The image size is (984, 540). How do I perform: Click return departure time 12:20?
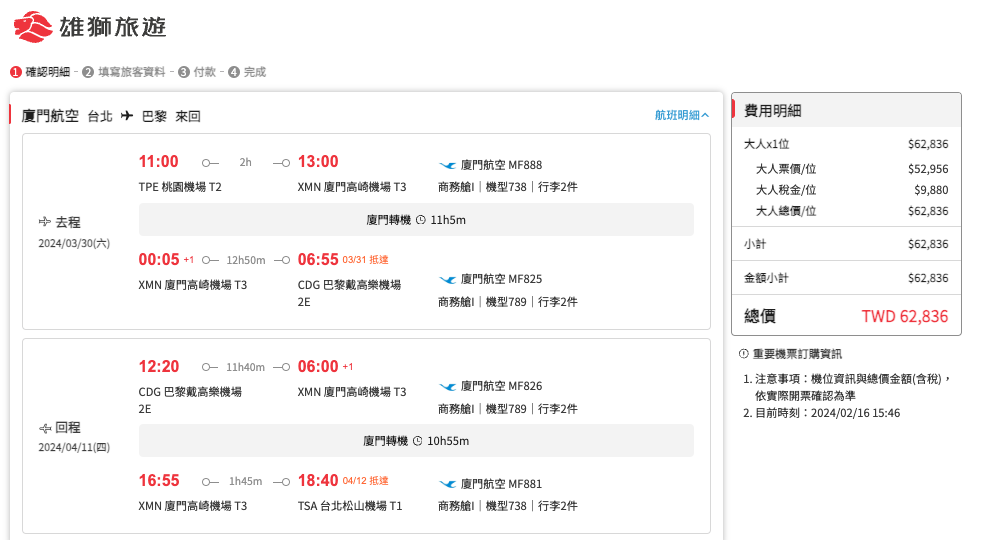[159, 366]
